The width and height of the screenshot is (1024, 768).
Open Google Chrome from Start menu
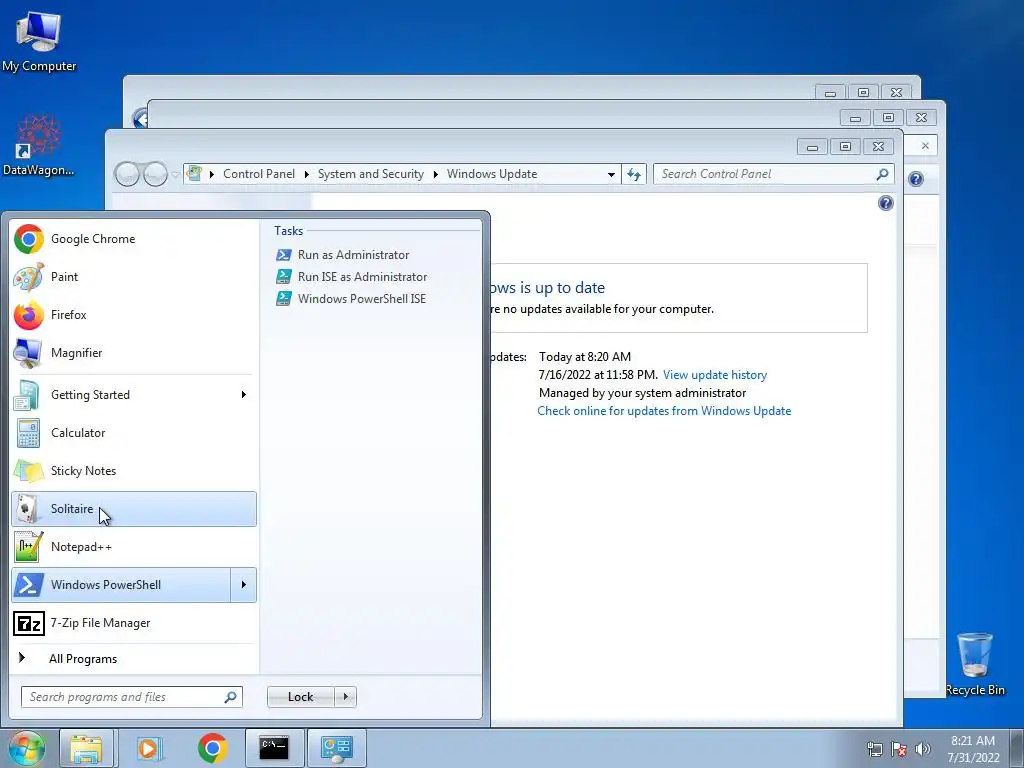pyautogui.click(x=134, y=239)
